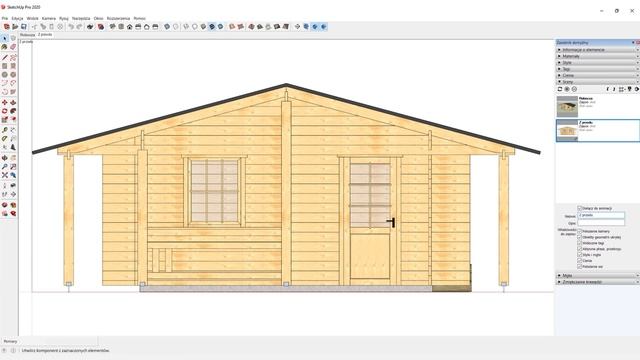Update scene icon in Sceny panel

pyautogui.click(x=560, y=89)
